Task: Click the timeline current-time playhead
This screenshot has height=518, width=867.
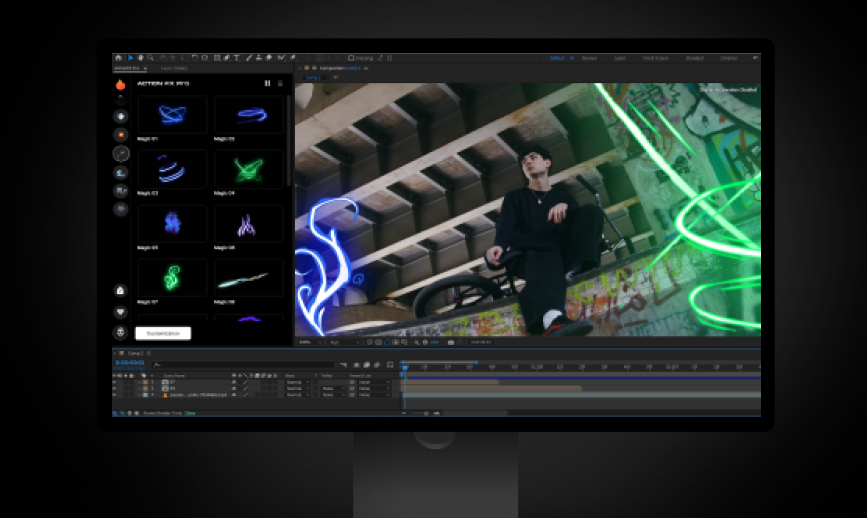Action: (x=405, y=366)
